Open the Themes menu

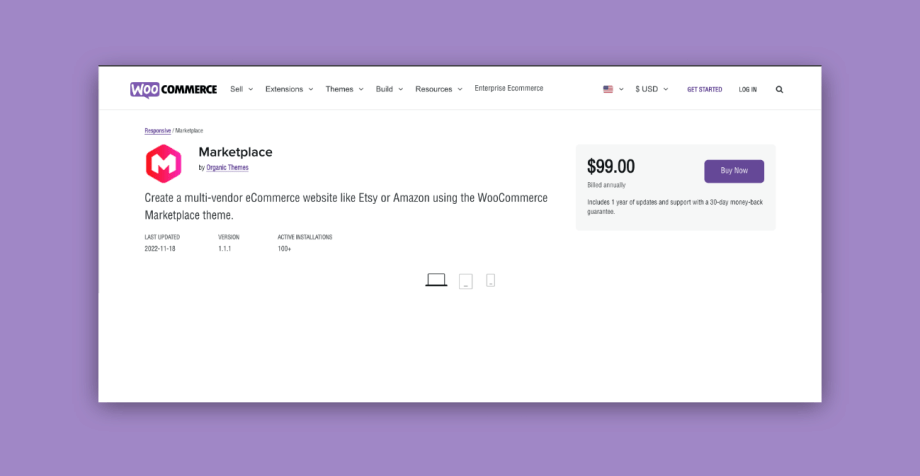[x=344, y=89]
